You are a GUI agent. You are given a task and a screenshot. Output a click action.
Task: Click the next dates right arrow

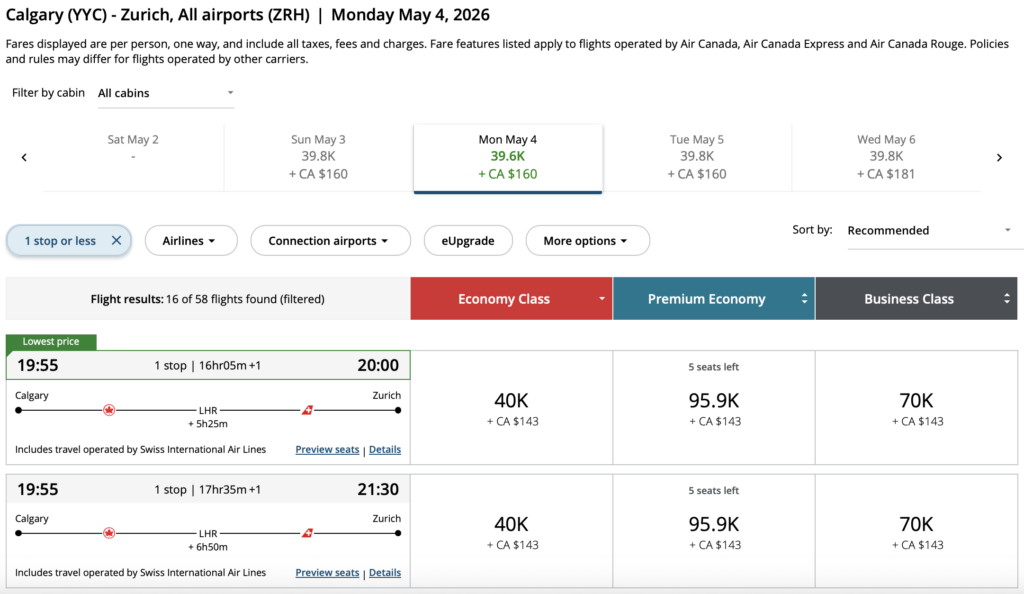(998, 157)
